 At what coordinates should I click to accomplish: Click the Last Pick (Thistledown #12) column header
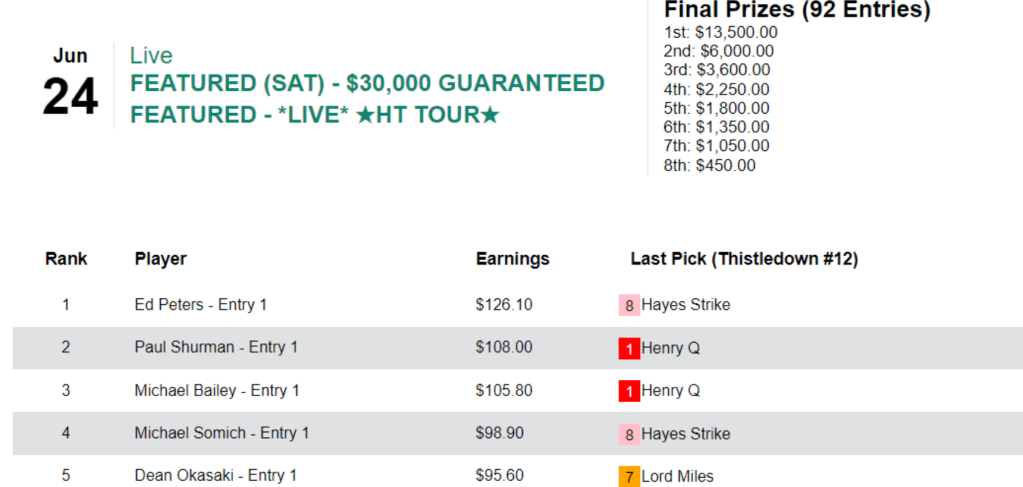click(744, 259)
